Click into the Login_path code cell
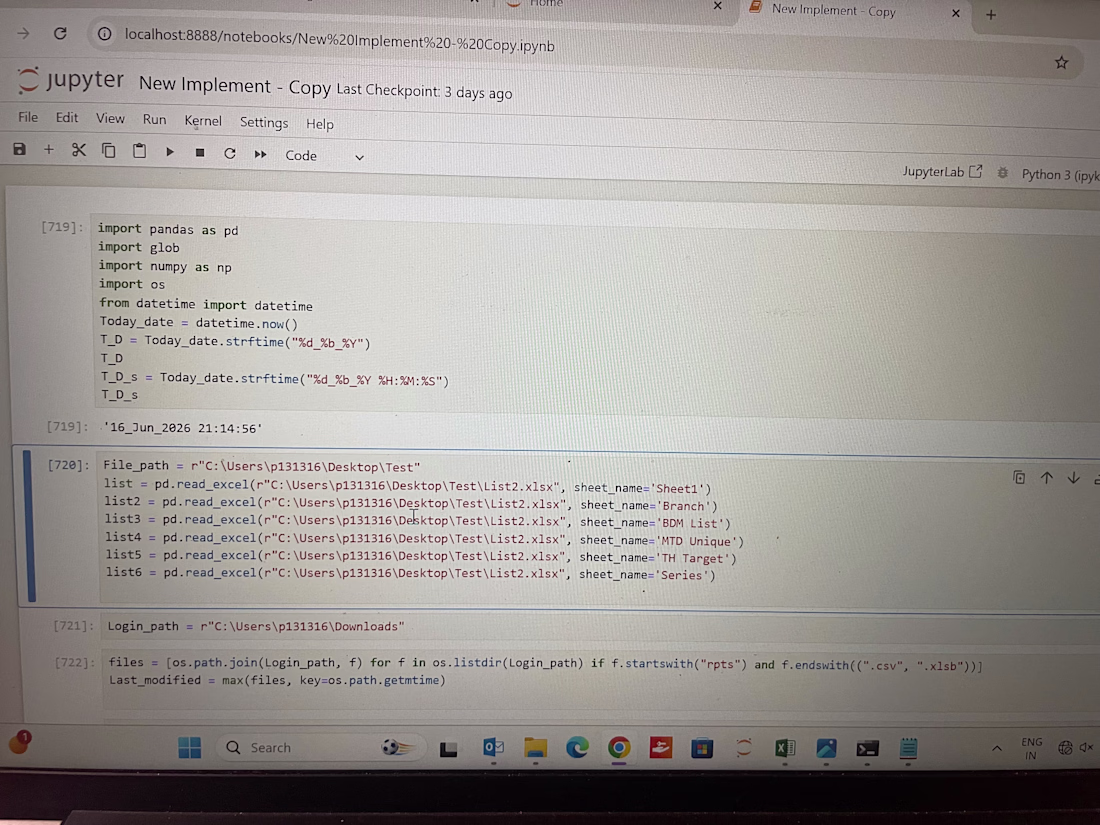This screenshot has width=1100, height=825. [602, 627]
